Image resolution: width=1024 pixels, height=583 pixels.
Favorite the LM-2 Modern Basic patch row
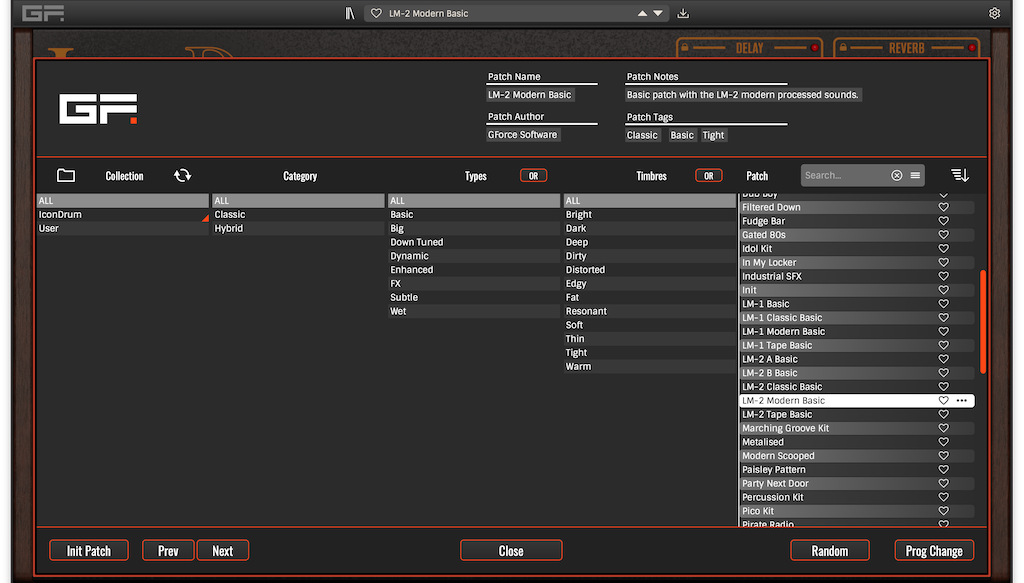click(944, 401)
